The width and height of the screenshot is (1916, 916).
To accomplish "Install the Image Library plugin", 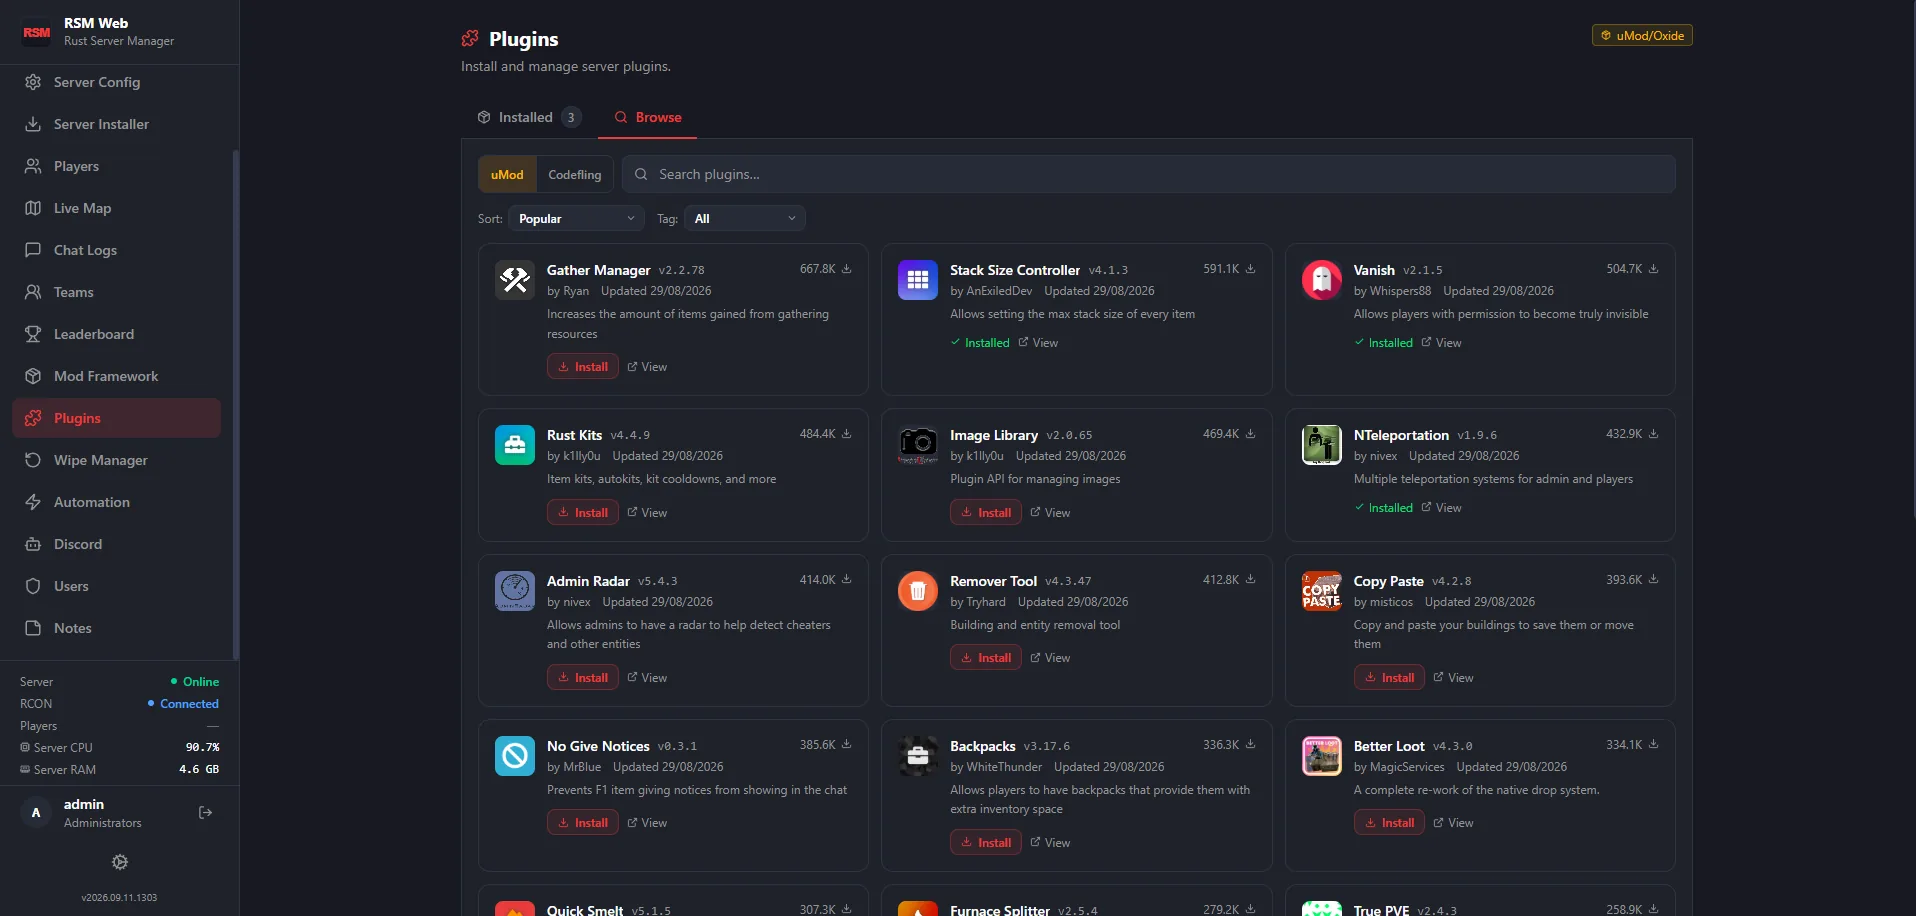I will (986, 512).
